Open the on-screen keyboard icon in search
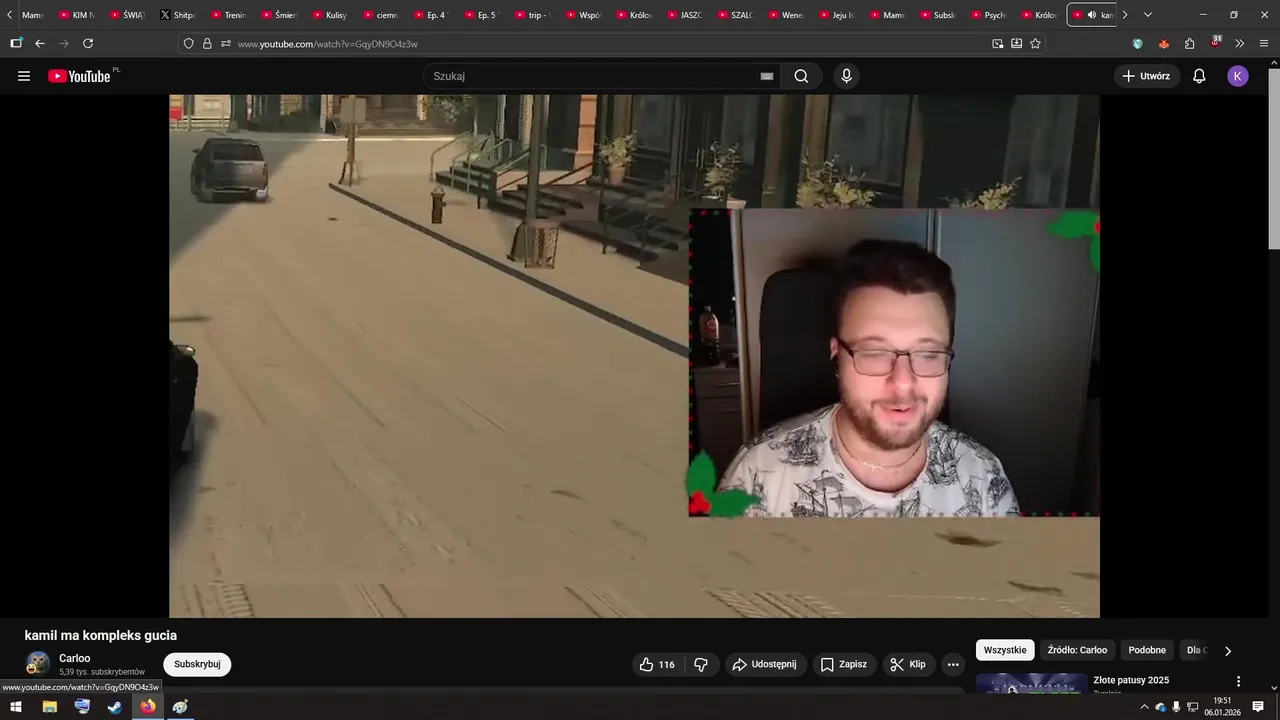The image size is (1280, 720). (x=767, y=76)
